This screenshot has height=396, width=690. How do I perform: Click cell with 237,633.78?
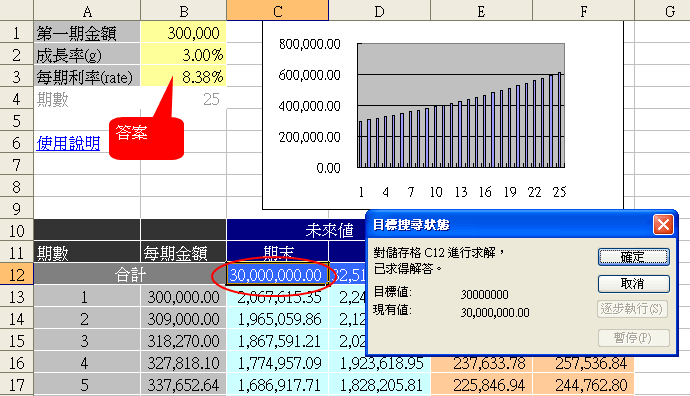(x=481, y=364)
